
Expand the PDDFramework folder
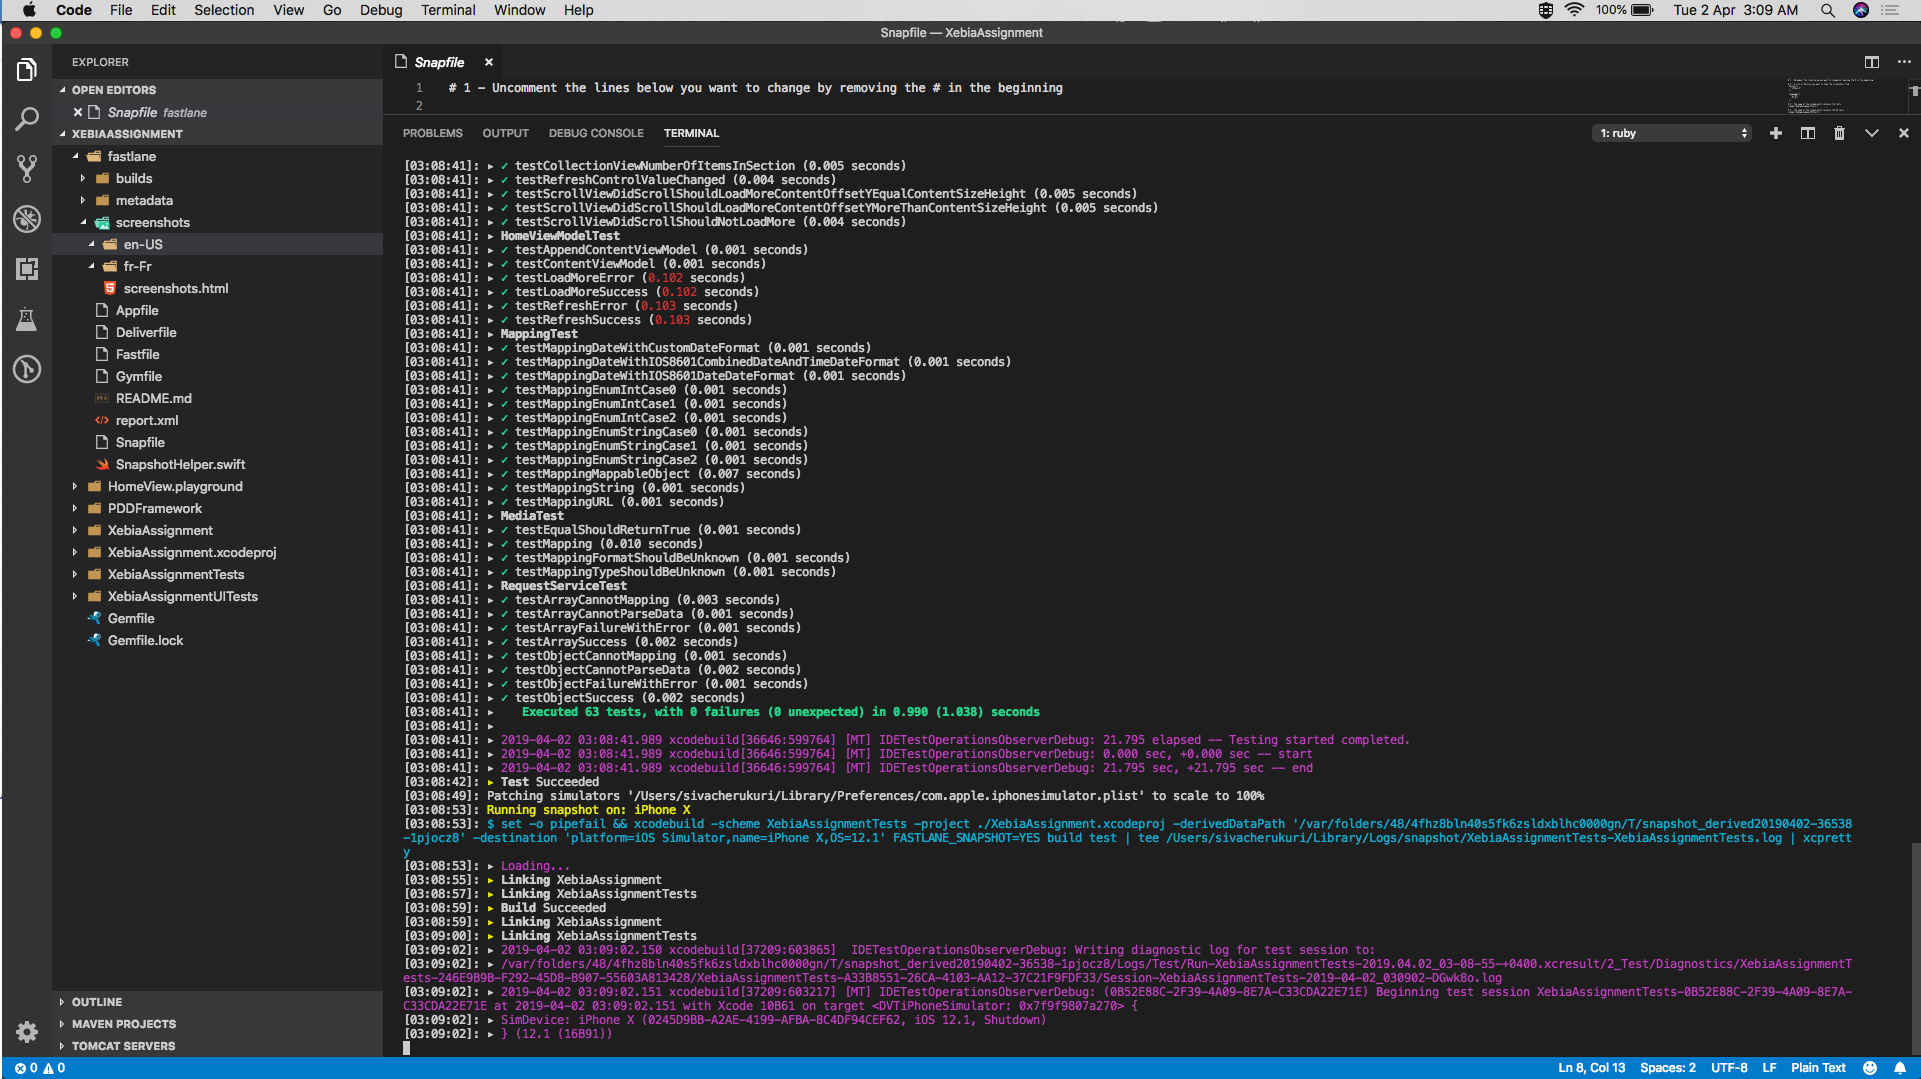(217, 508)
